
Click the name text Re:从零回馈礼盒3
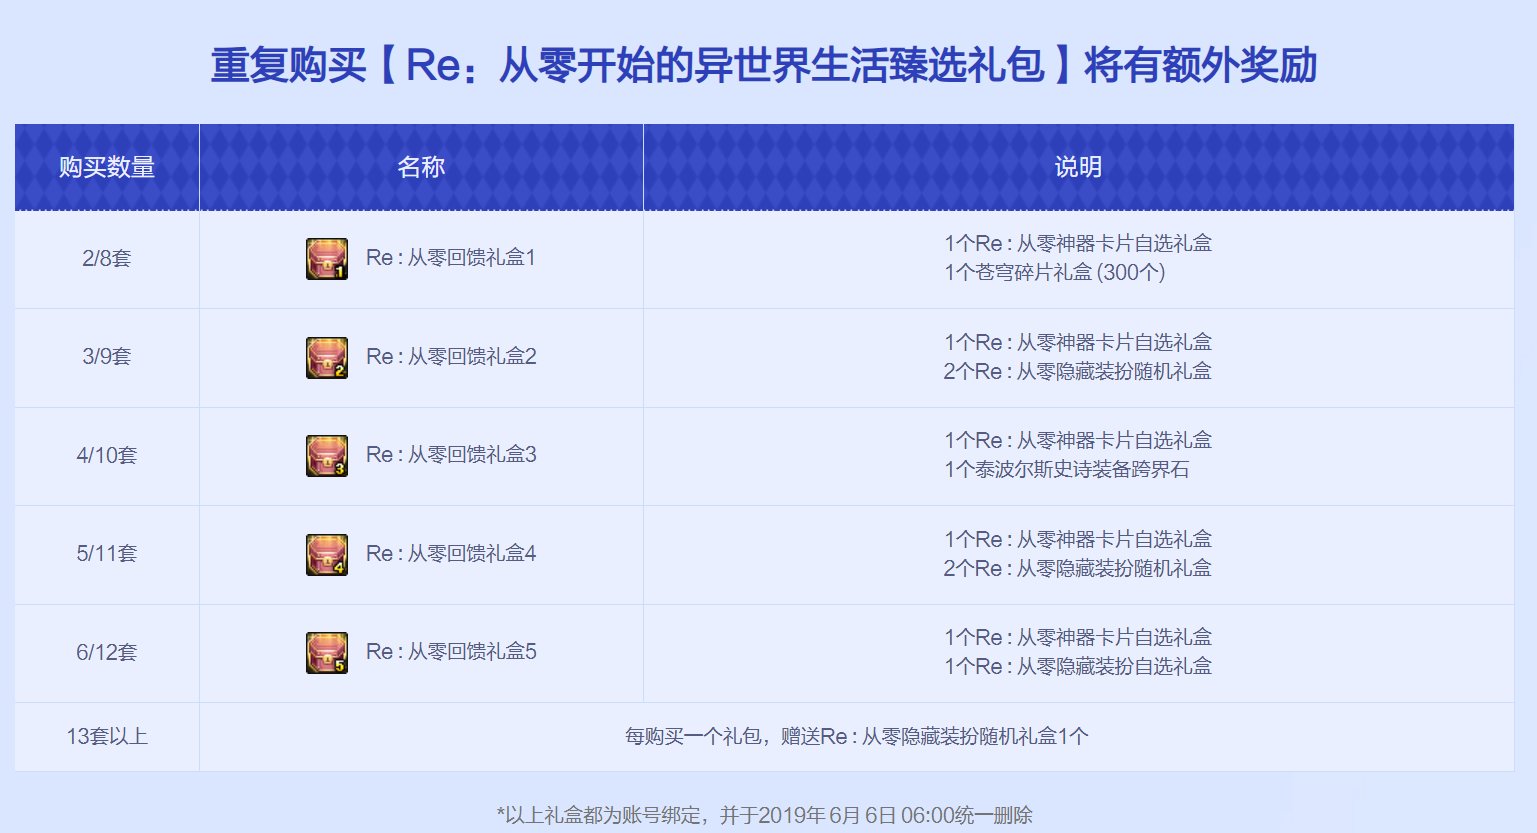[x=451, y=455]
